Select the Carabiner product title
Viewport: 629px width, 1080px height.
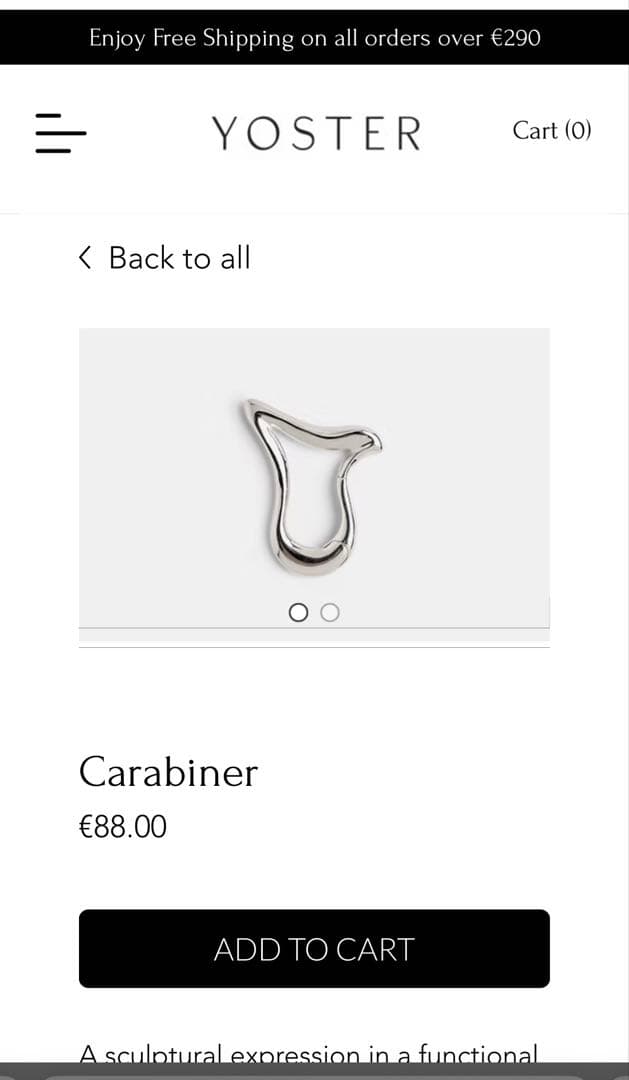point(168,772)
